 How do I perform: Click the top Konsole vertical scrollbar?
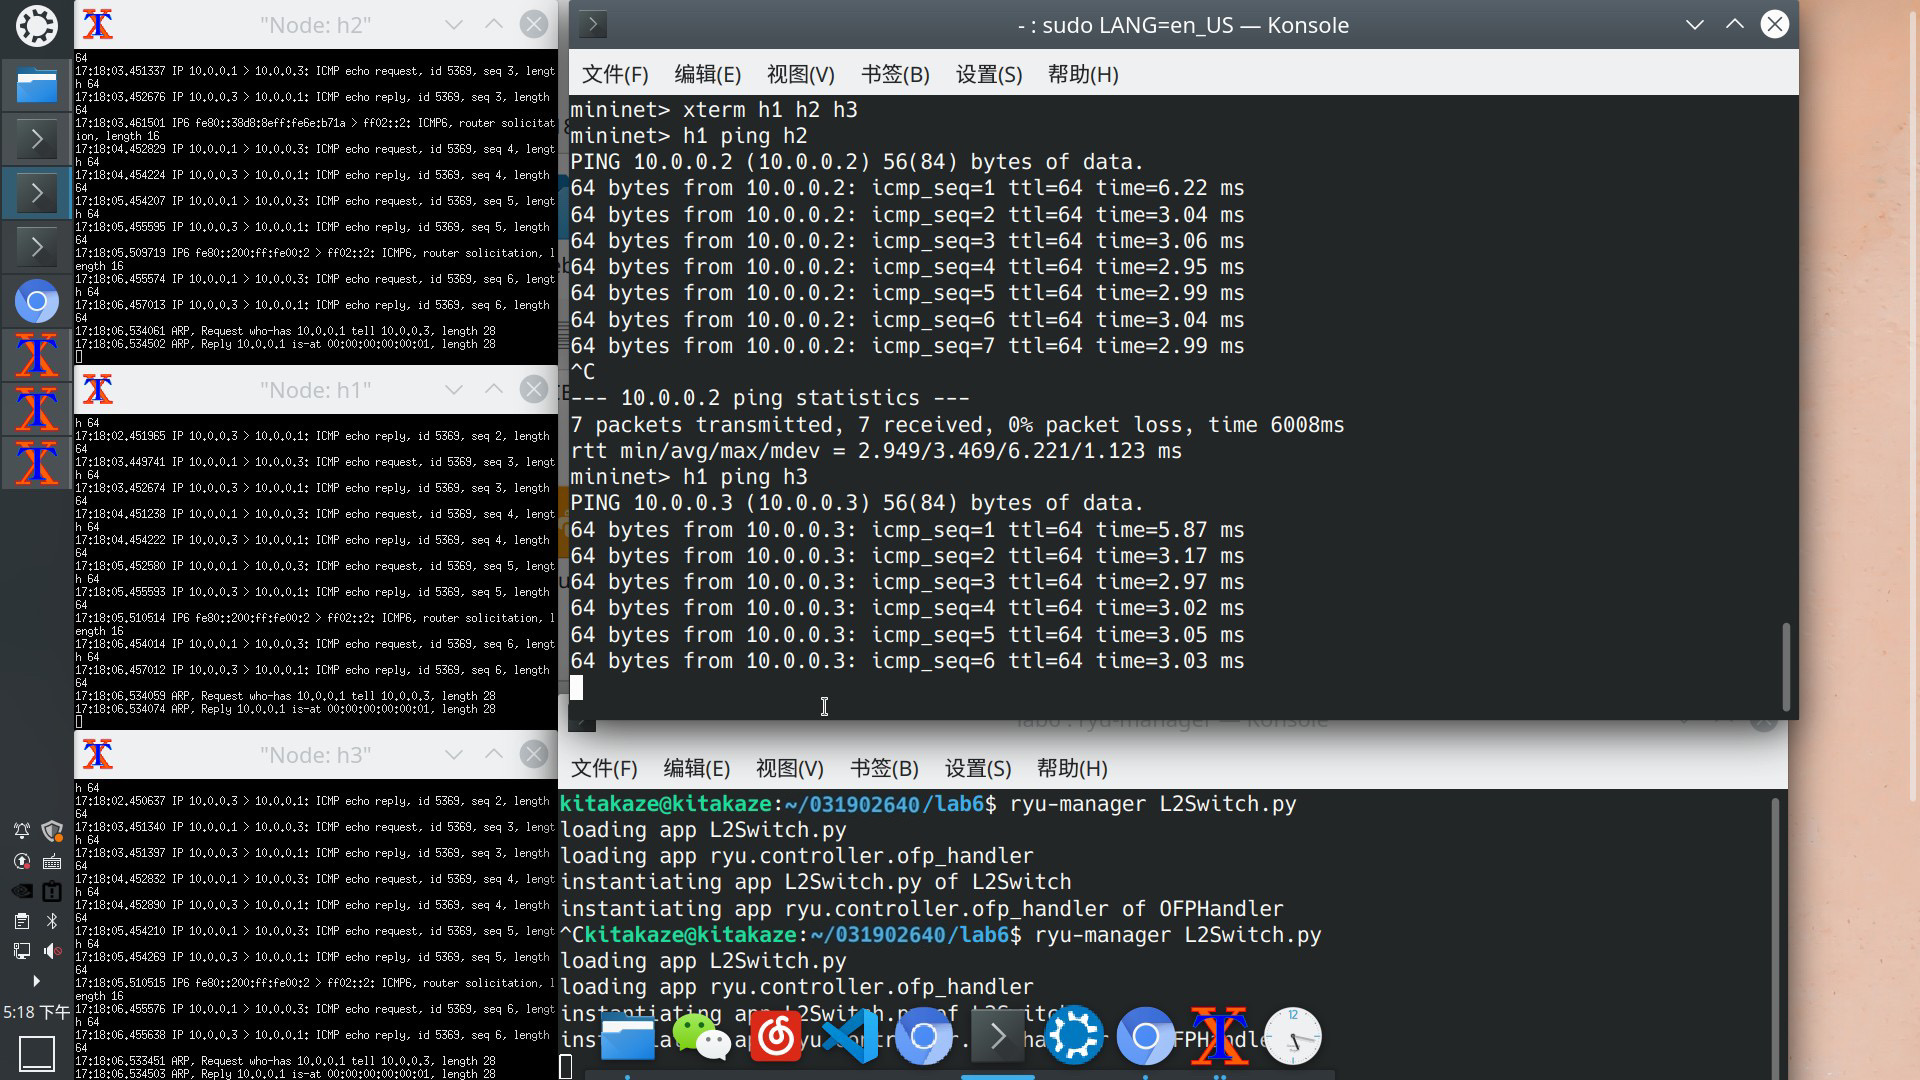tap(1785, 665)
